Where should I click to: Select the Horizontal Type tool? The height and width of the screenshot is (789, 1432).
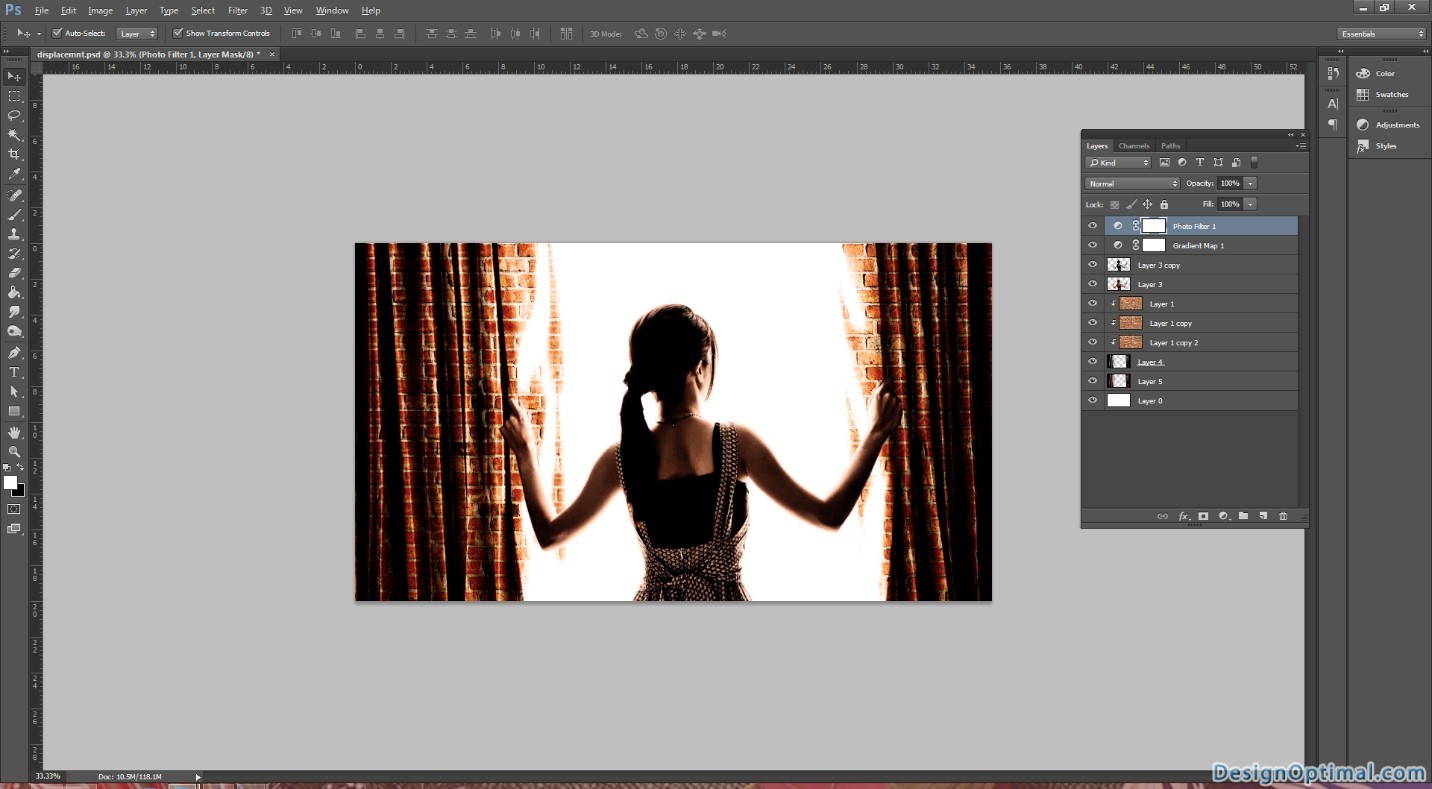click(x=14, y=372)
